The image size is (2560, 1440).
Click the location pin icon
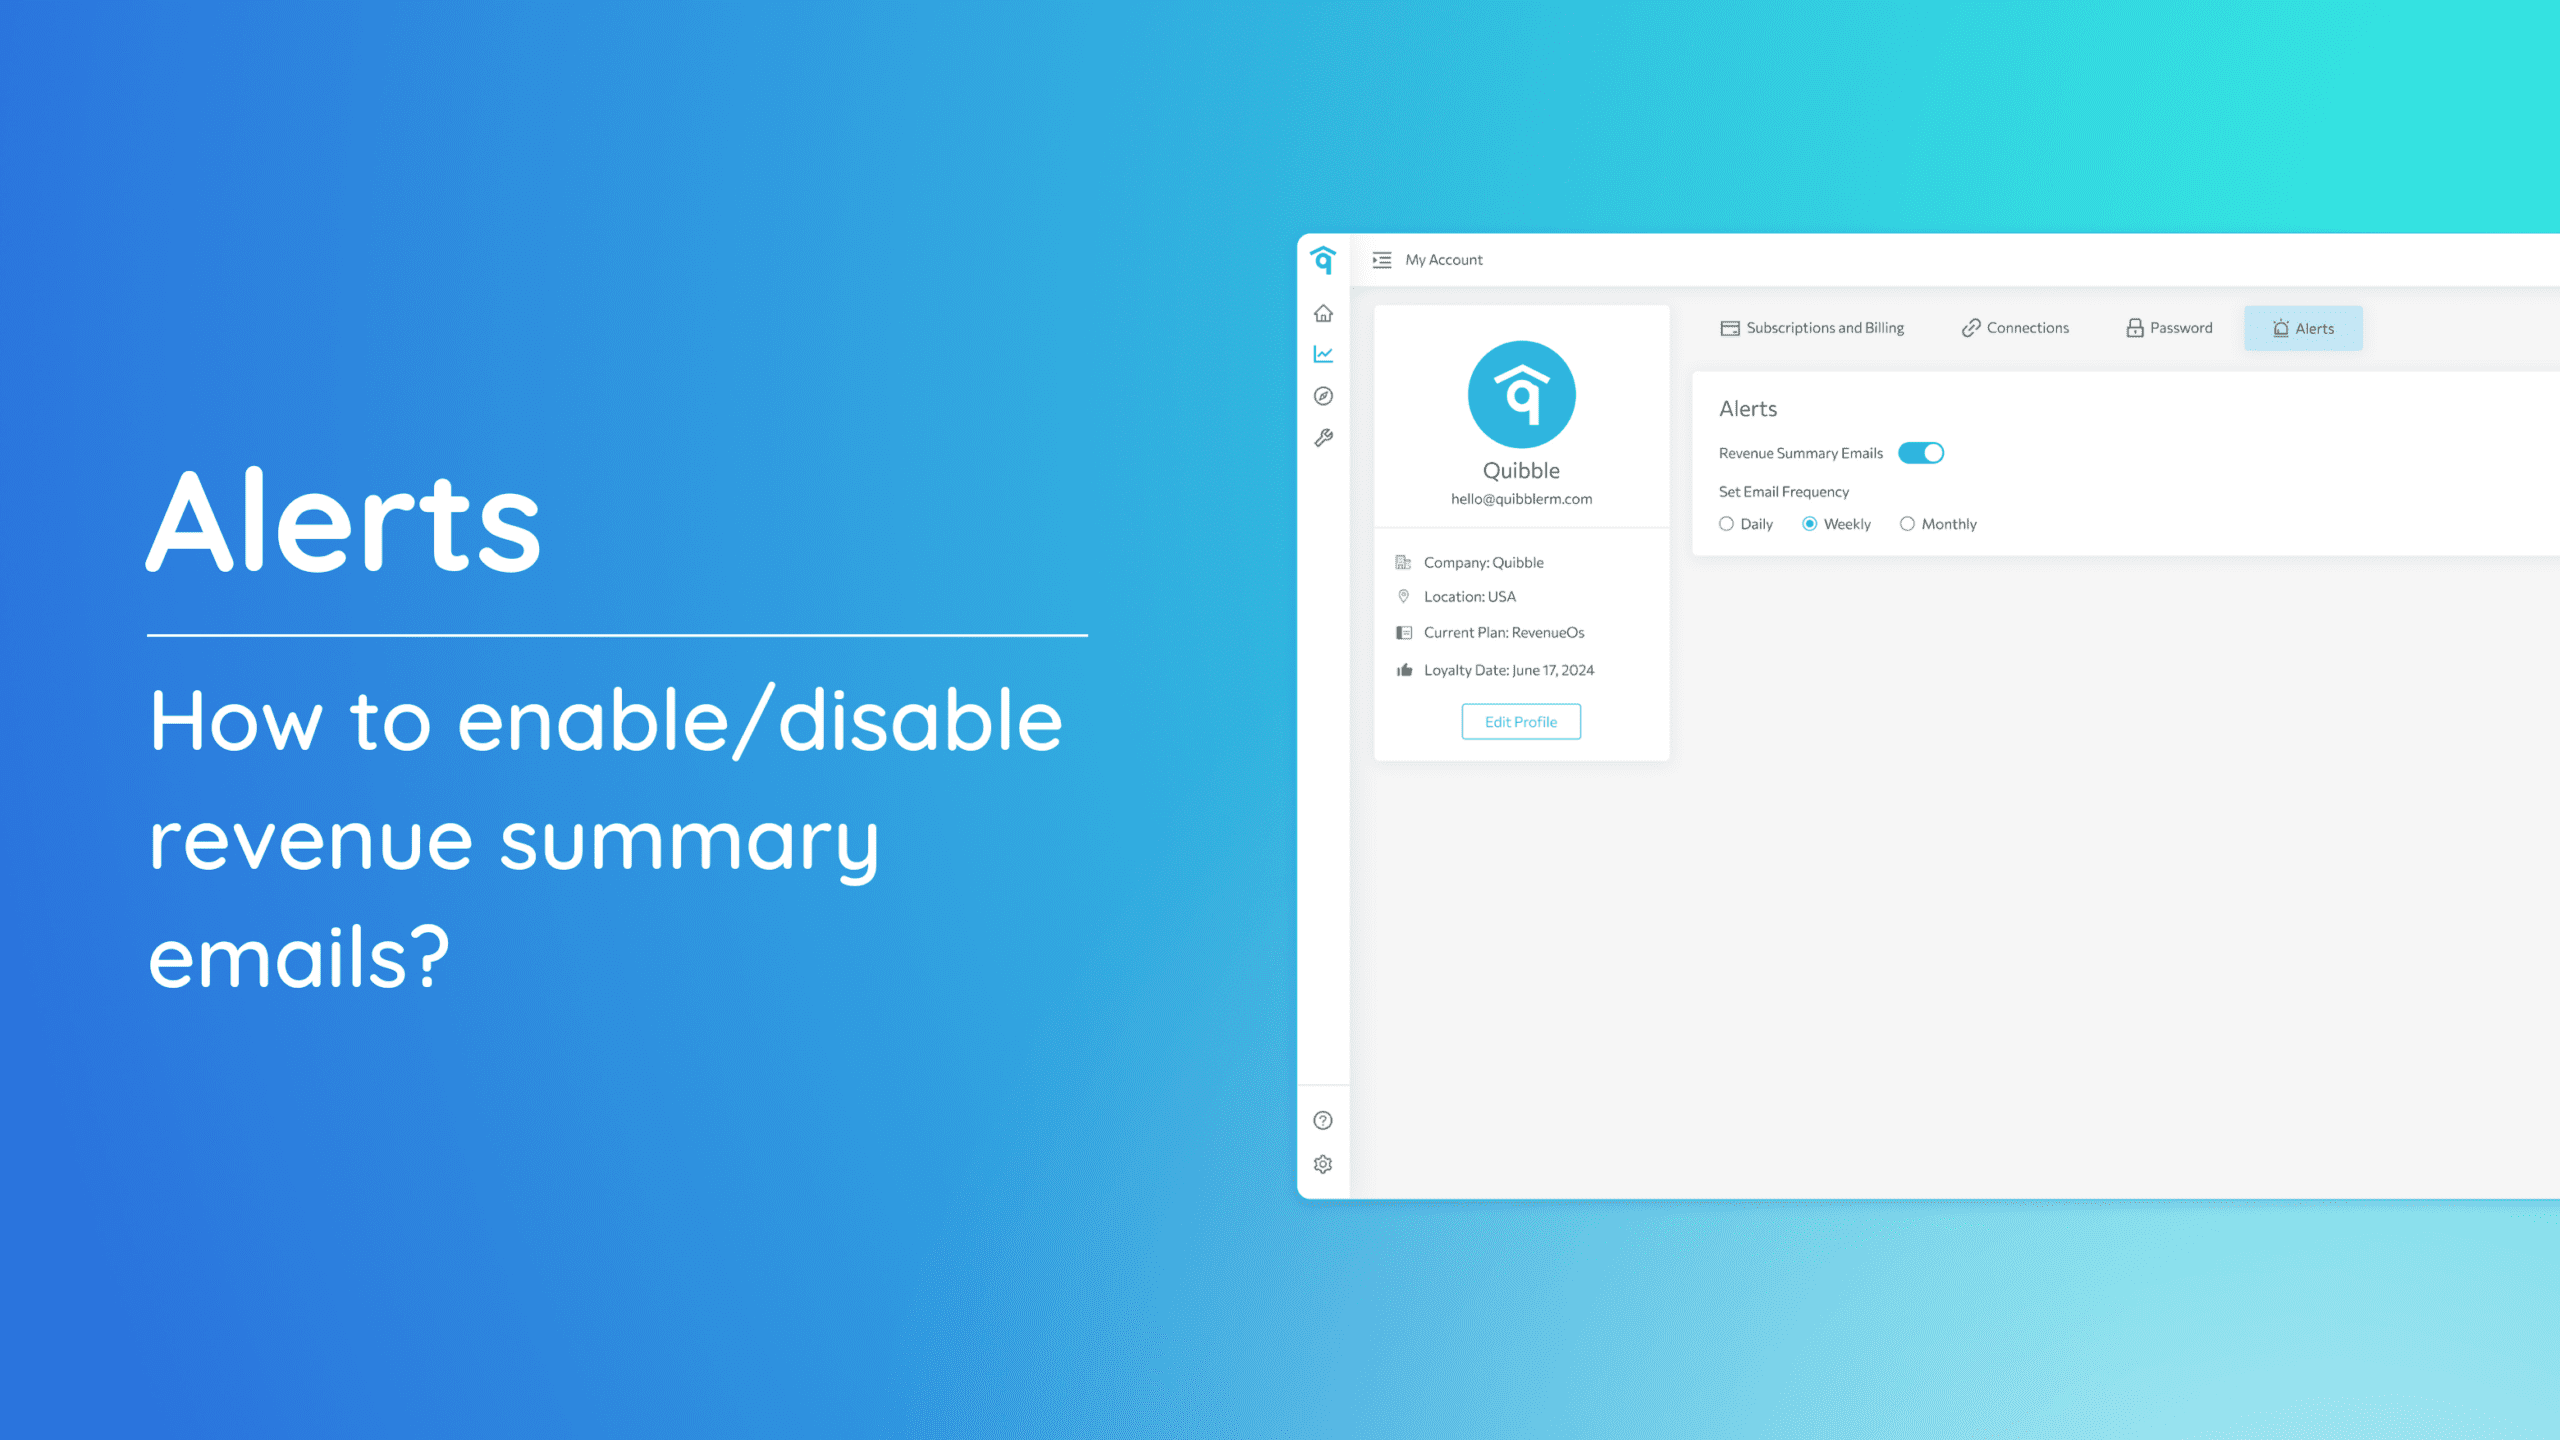coord(1403,597)
